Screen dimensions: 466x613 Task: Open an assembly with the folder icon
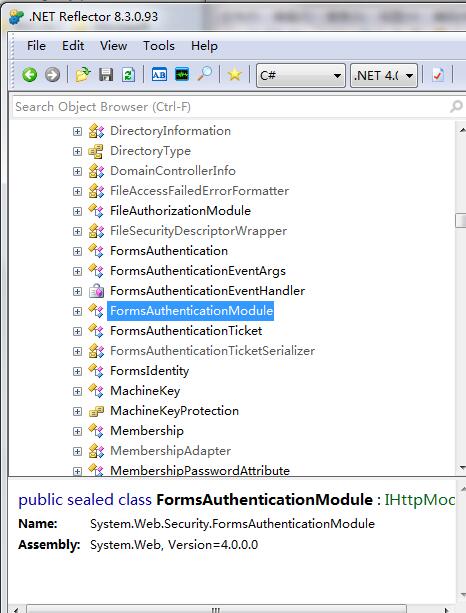(83, 74)
